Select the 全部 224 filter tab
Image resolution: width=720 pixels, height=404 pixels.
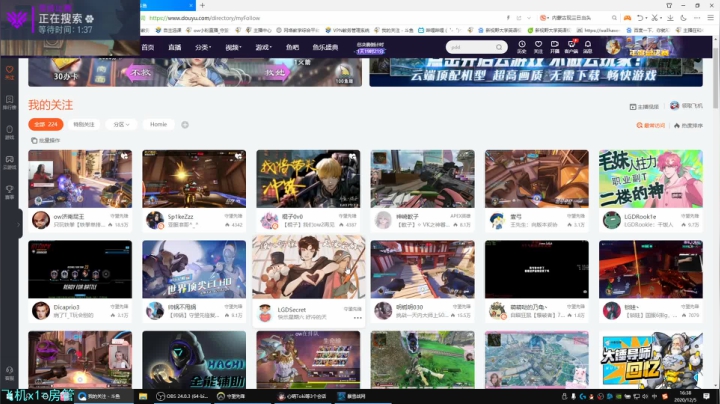[46, 124]
